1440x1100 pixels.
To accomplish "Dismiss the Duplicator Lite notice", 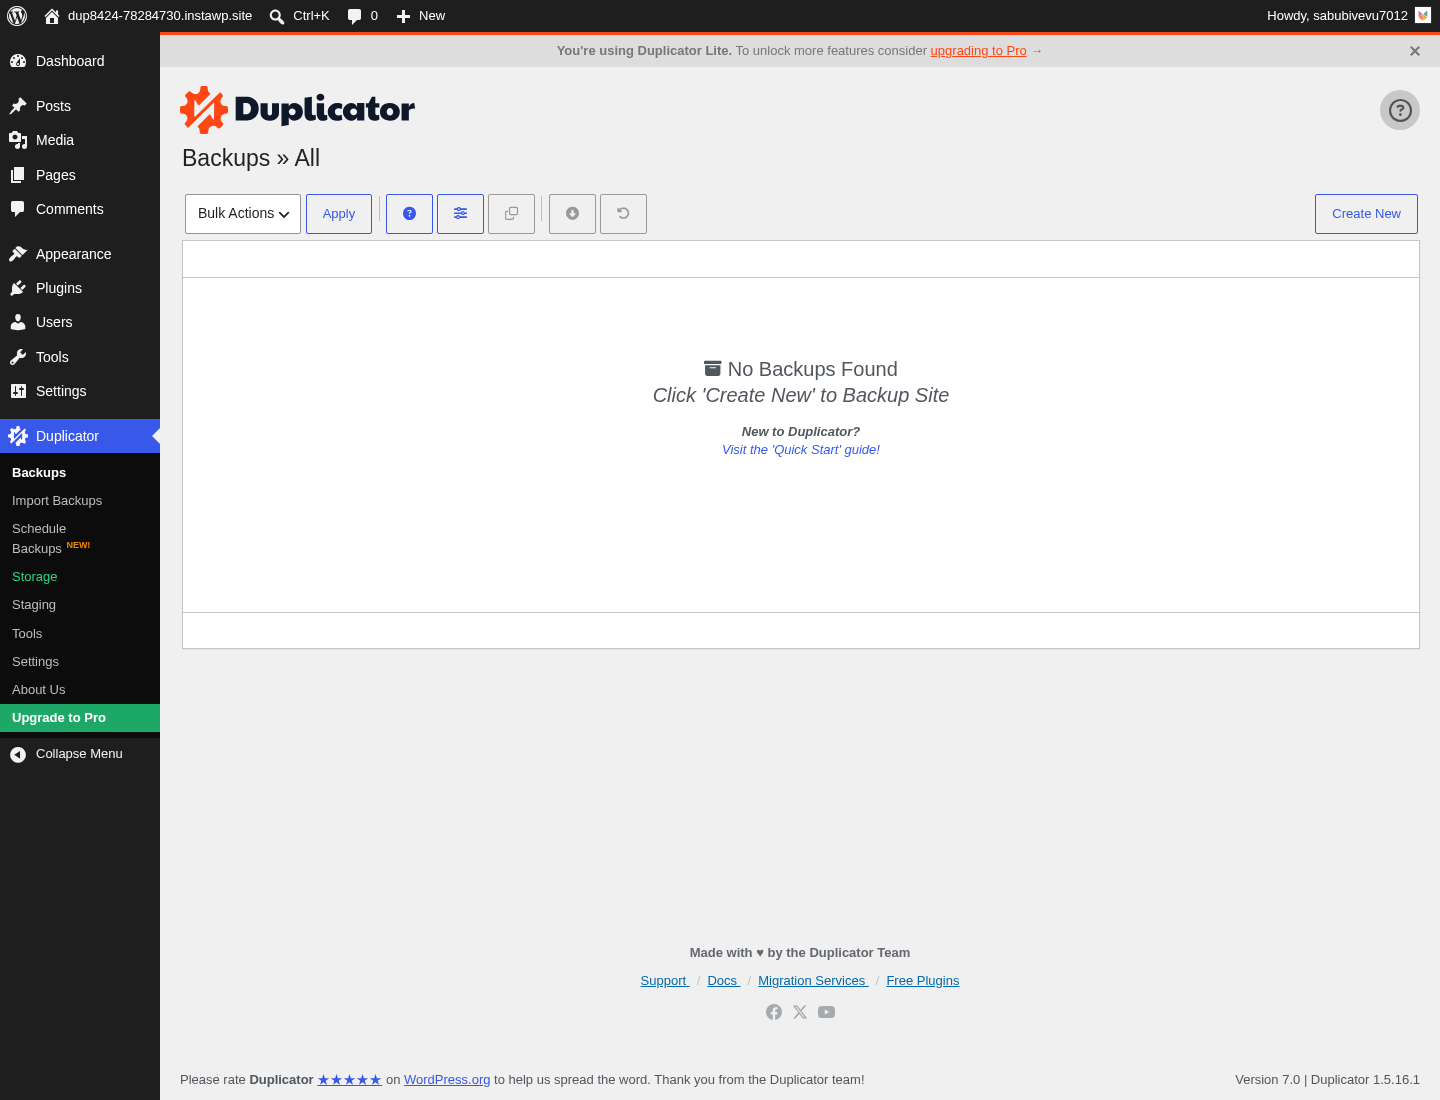I will [x=1415, y=51].
